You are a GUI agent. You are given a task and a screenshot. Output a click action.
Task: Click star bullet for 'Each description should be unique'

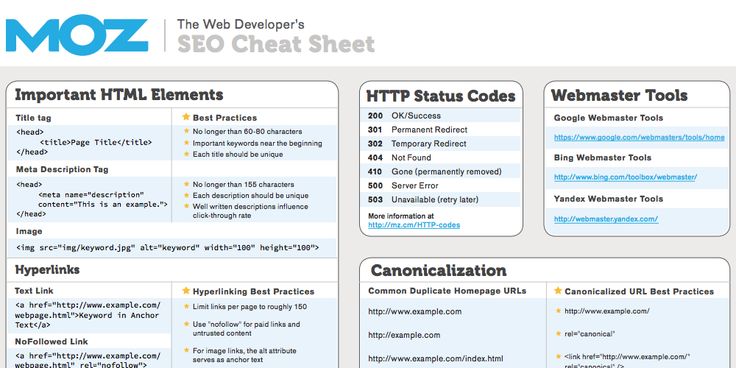click(186, 195)
